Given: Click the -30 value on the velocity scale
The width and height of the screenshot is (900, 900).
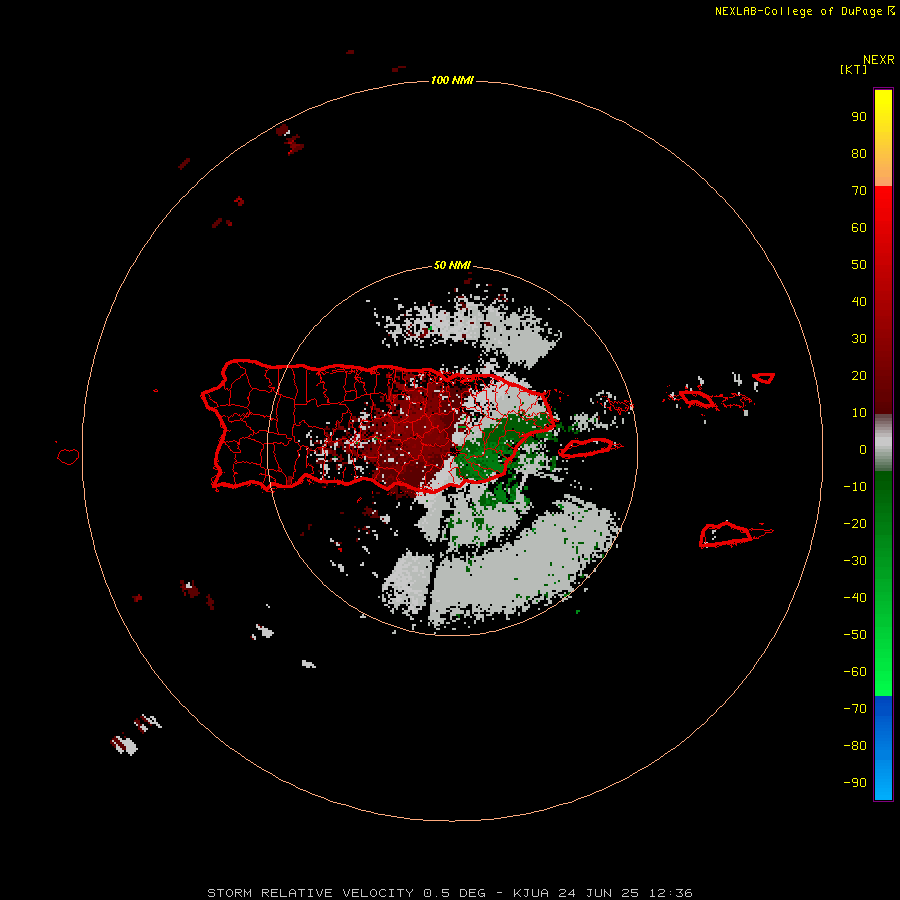Looking at the screenshot, I should (855, 561).
